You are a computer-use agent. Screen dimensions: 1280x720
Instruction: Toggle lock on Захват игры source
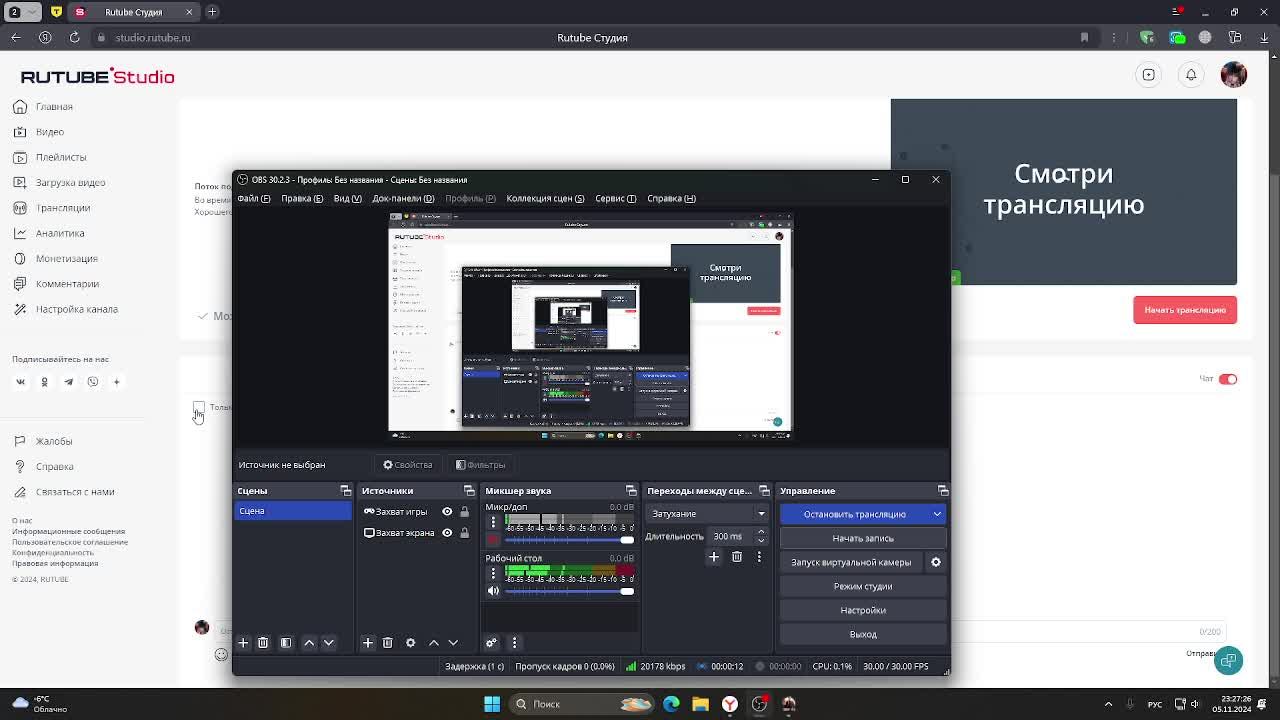click(464, 512)
